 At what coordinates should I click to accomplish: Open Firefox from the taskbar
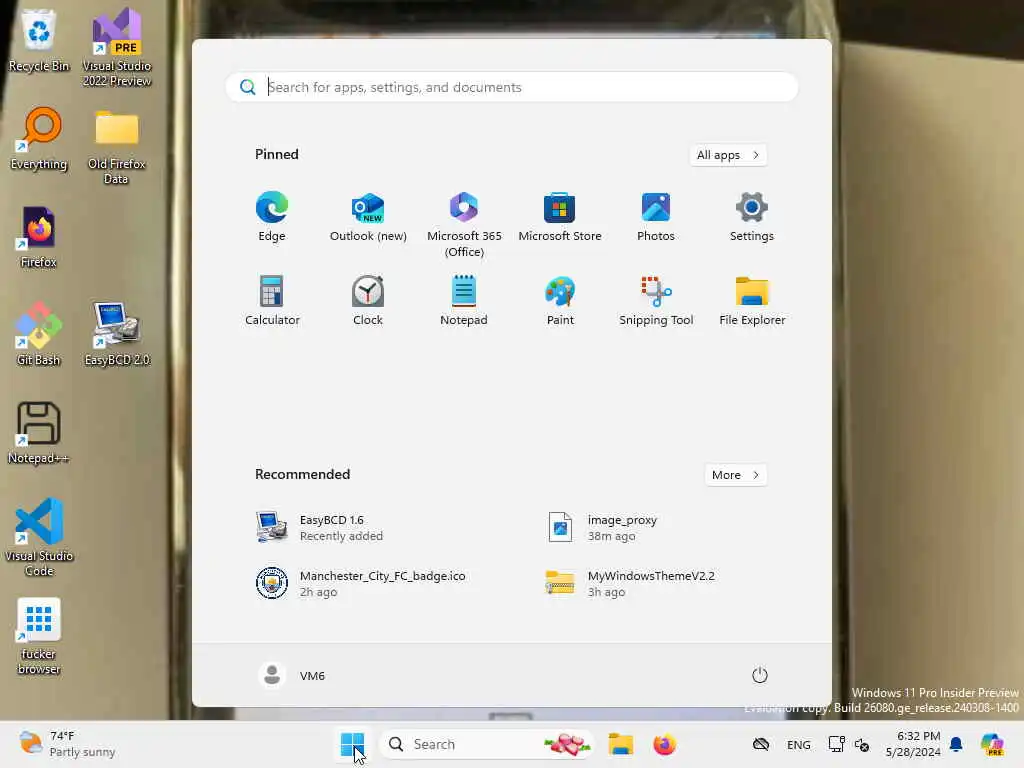pos(664,744)
